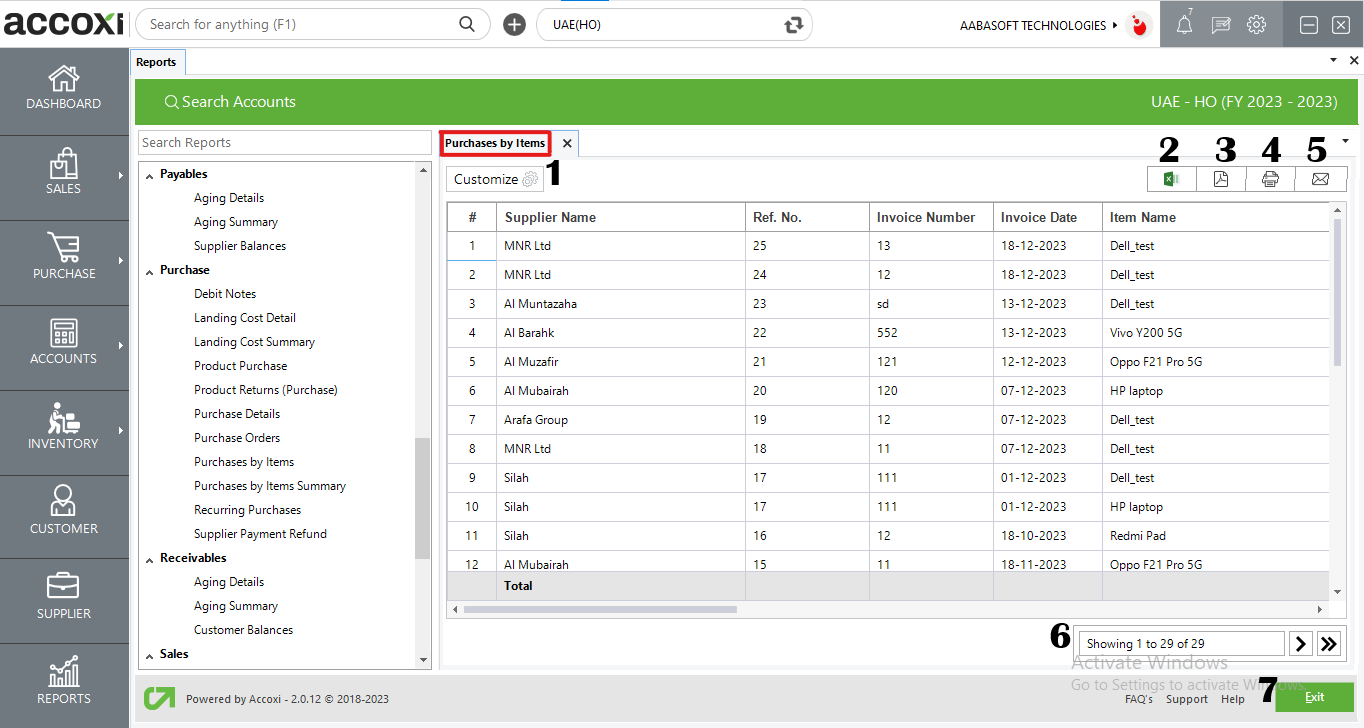The image size is (1364, 728).
Task: Expand the Sales report group
Action: pos(150,655)
